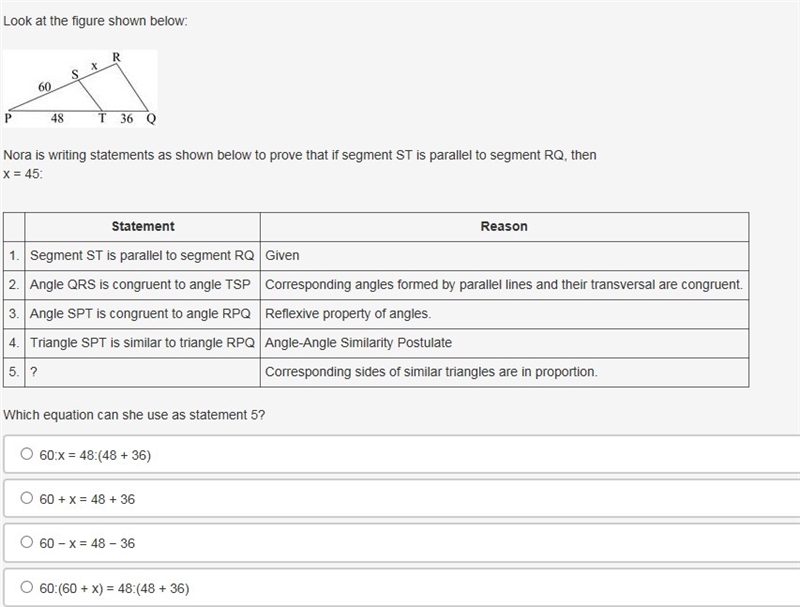Click the Reflexive property of angles reason

pos(348,314)
